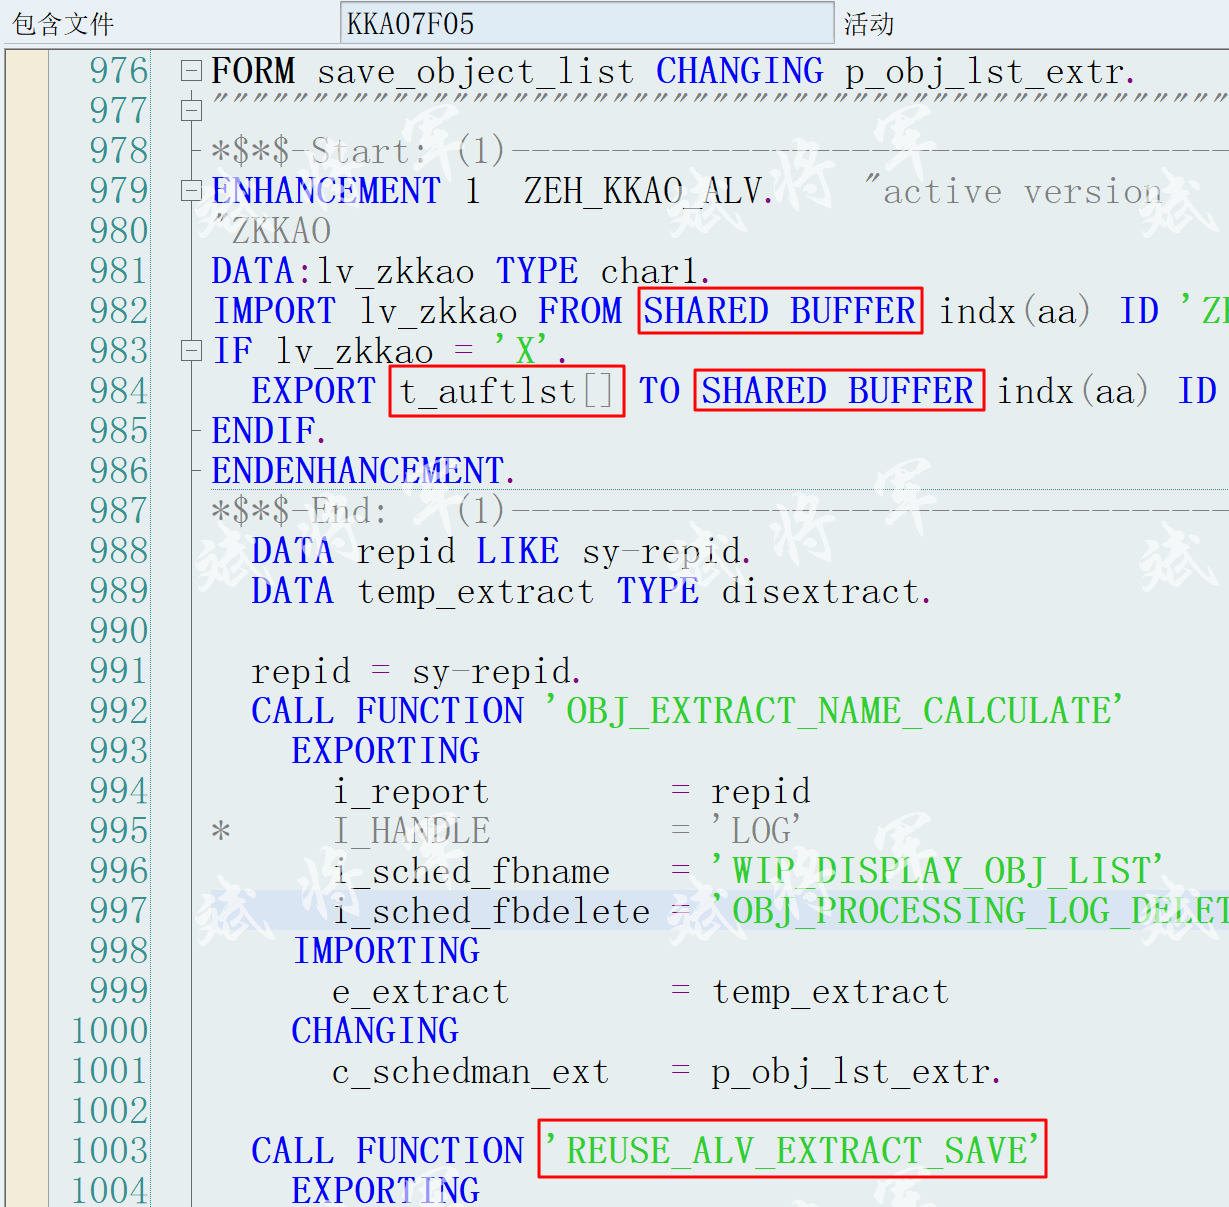The height and width of the screenshot is (1207, 1229).
Task: Click line number 976 in the gutter
Action: (x=119, y=71)
